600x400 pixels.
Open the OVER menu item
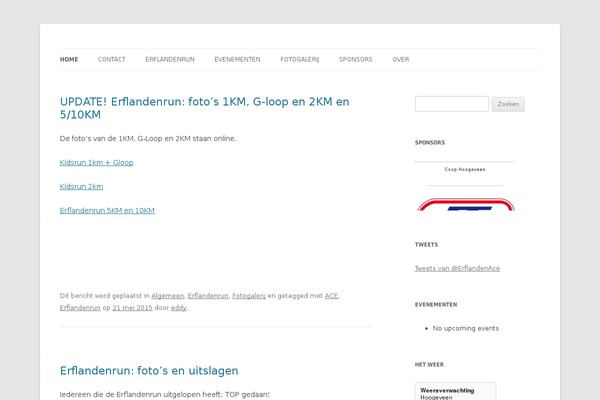pyautogui.click(x=401, y=59)
